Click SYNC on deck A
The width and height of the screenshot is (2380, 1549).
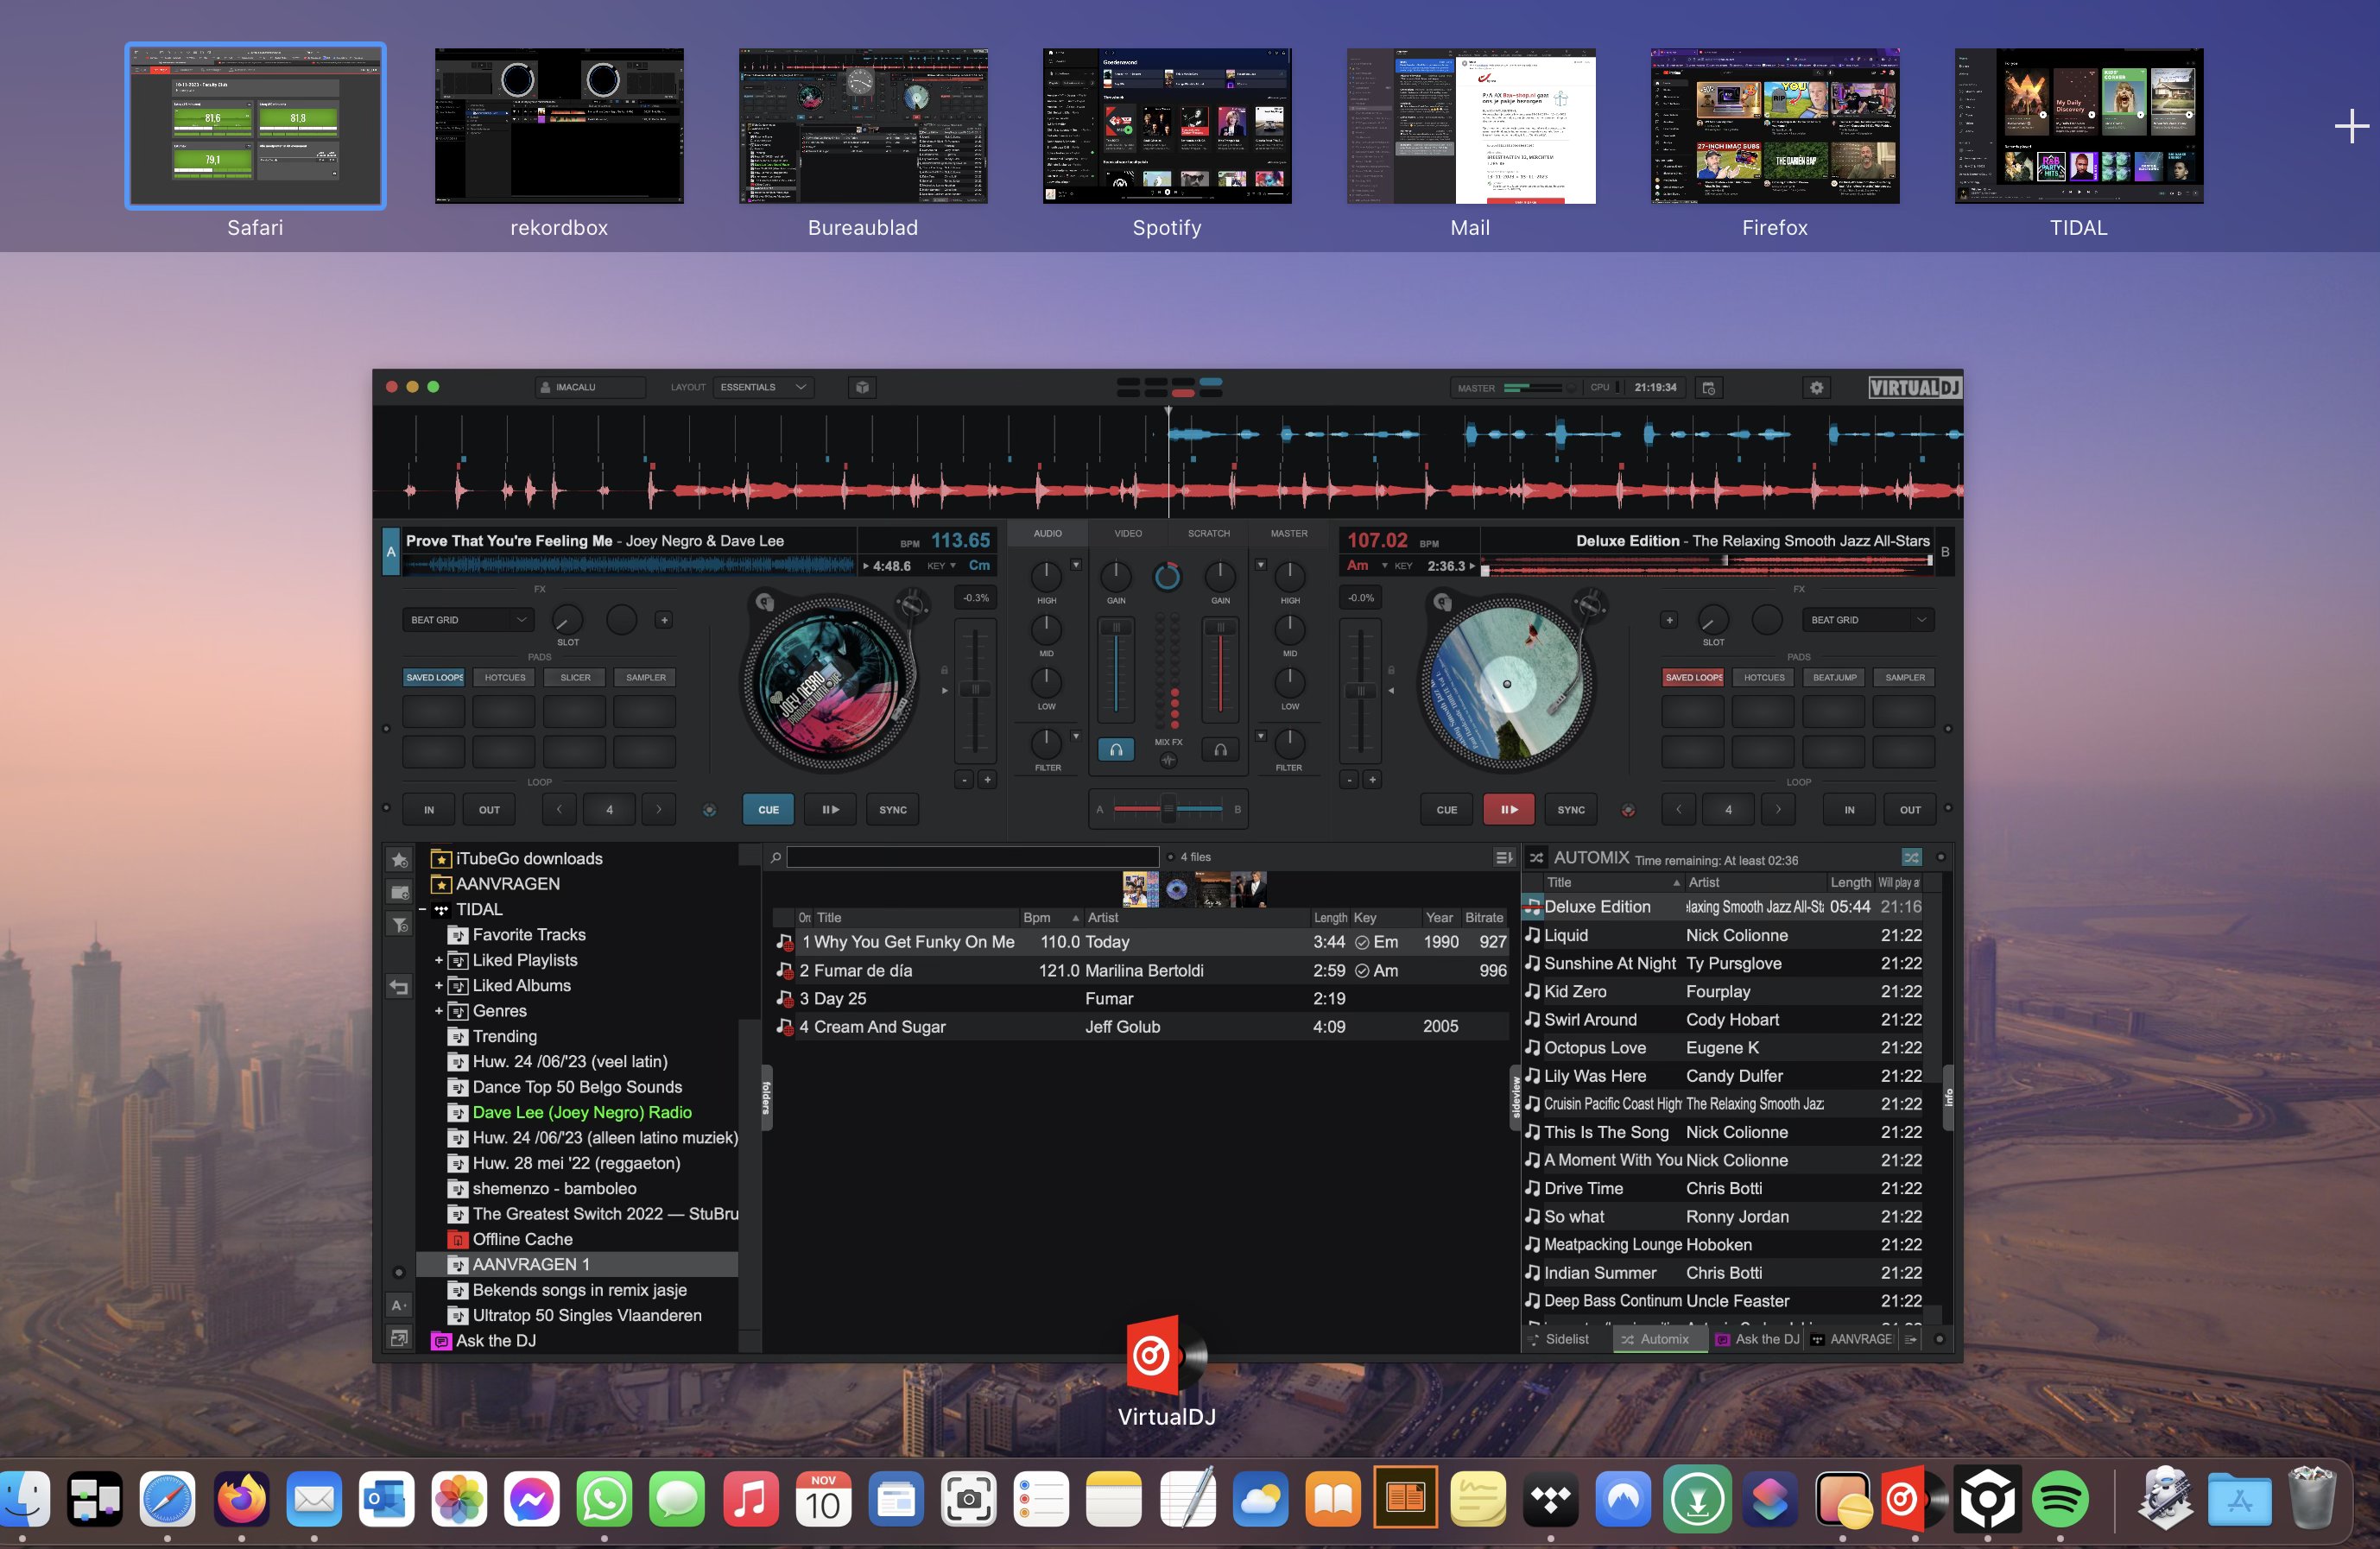pos(892,810)
